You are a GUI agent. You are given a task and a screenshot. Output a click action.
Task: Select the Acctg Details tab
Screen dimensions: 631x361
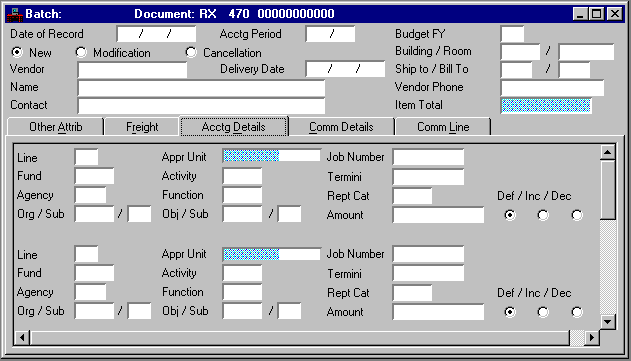tap(234, 126)
